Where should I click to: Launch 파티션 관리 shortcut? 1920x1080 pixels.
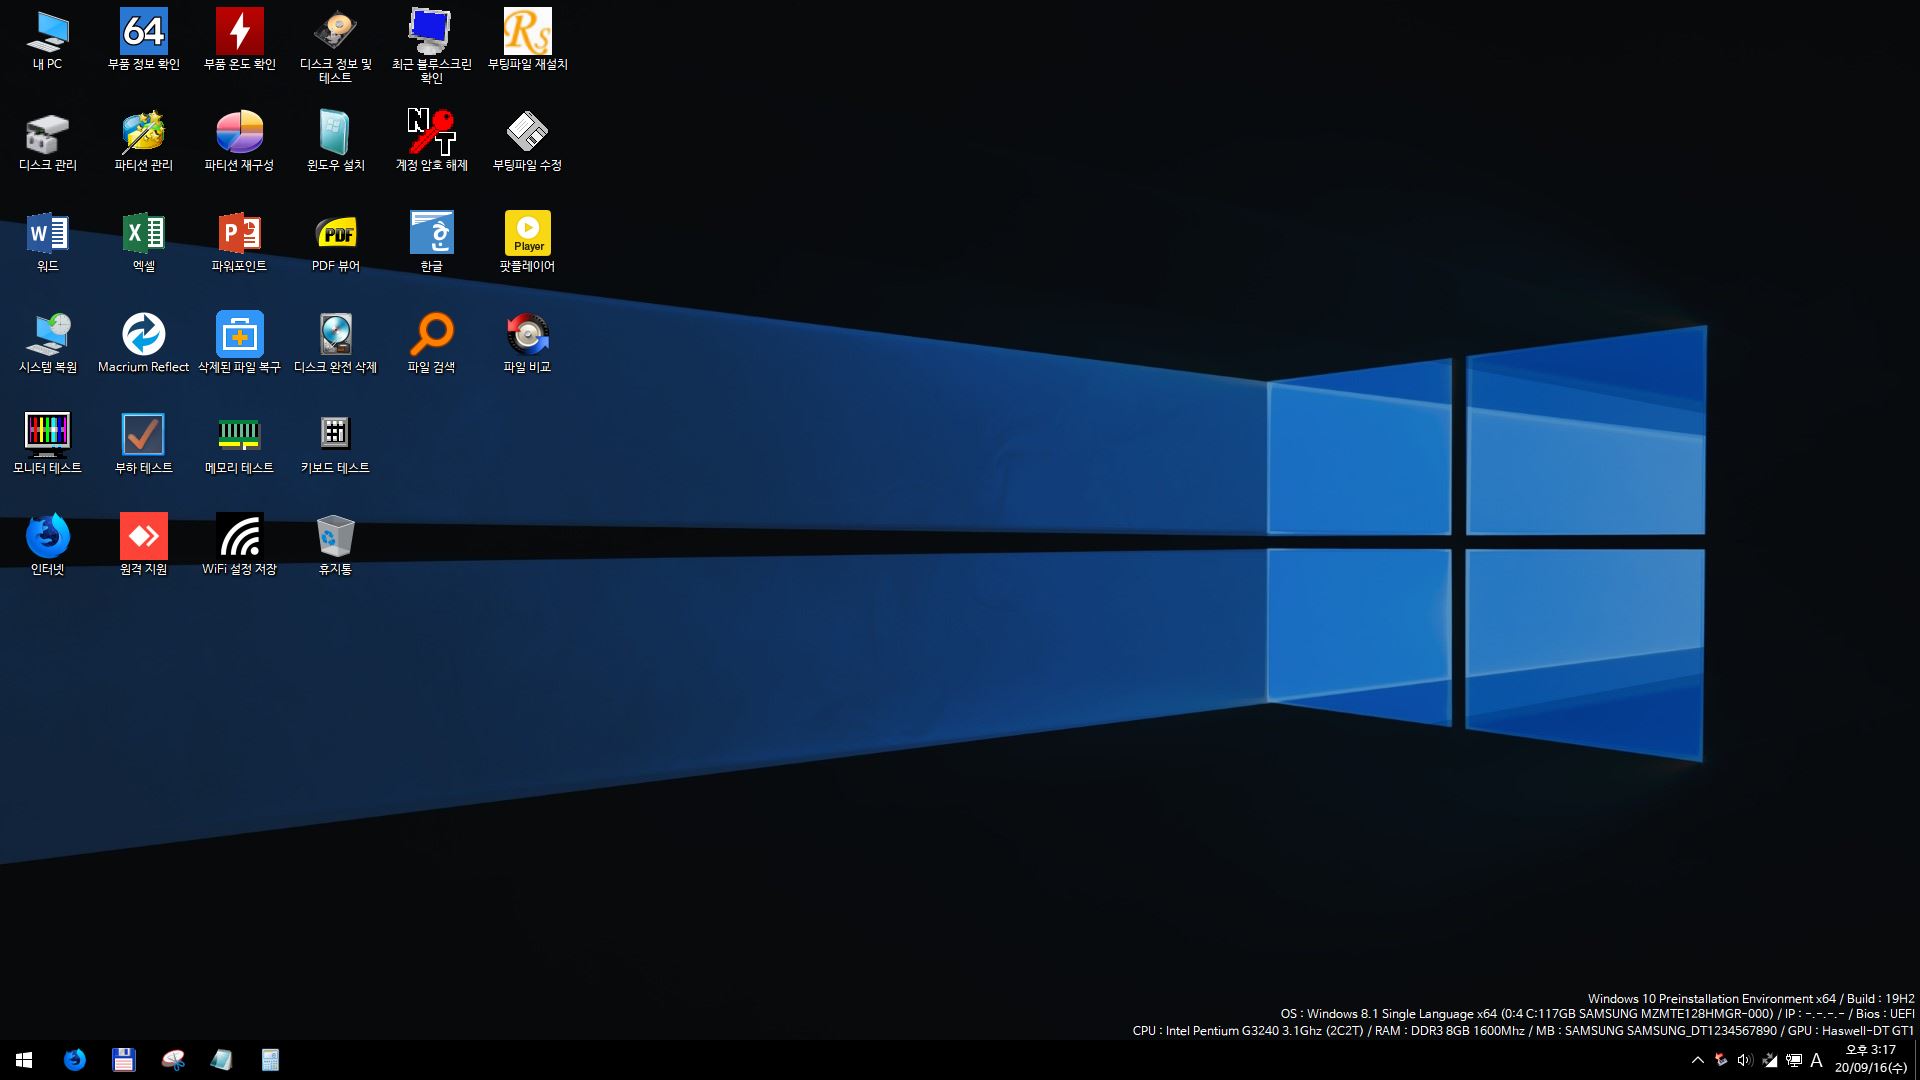144,141
